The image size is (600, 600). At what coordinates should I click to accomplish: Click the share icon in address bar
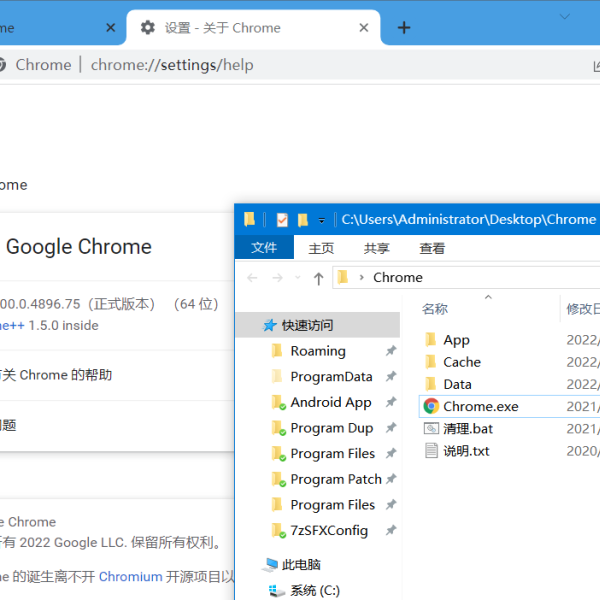[597, 65]
